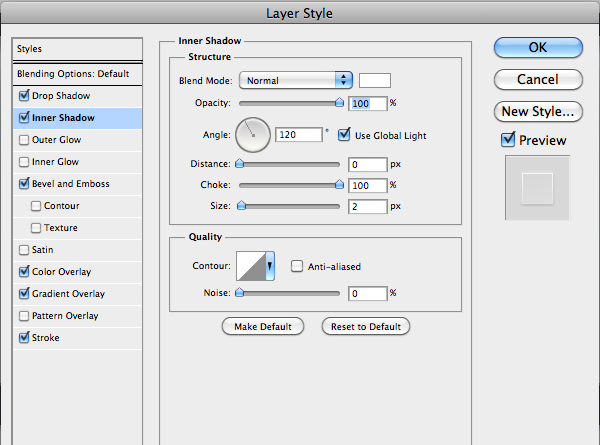Enable the Satin checkbox
600x445 pixels.
(24, 250)
